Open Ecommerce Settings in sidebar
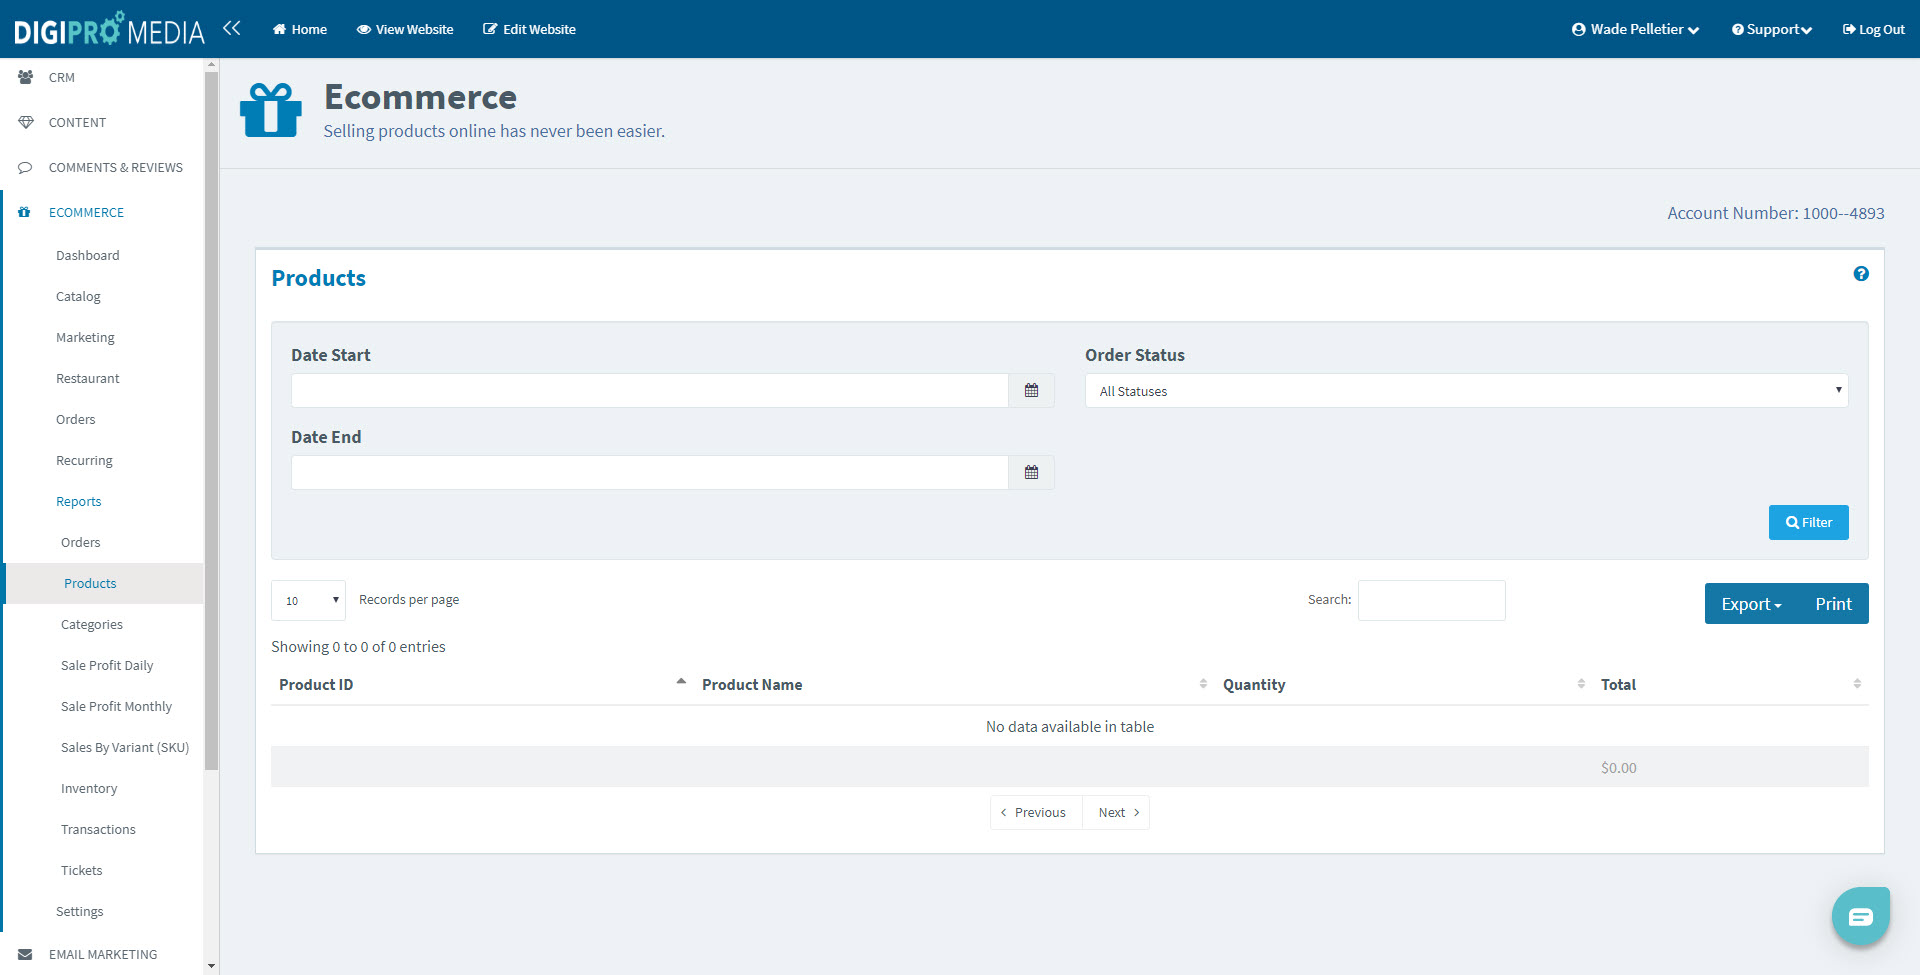Screen dimensions: 1920x975 coord(79,912)
